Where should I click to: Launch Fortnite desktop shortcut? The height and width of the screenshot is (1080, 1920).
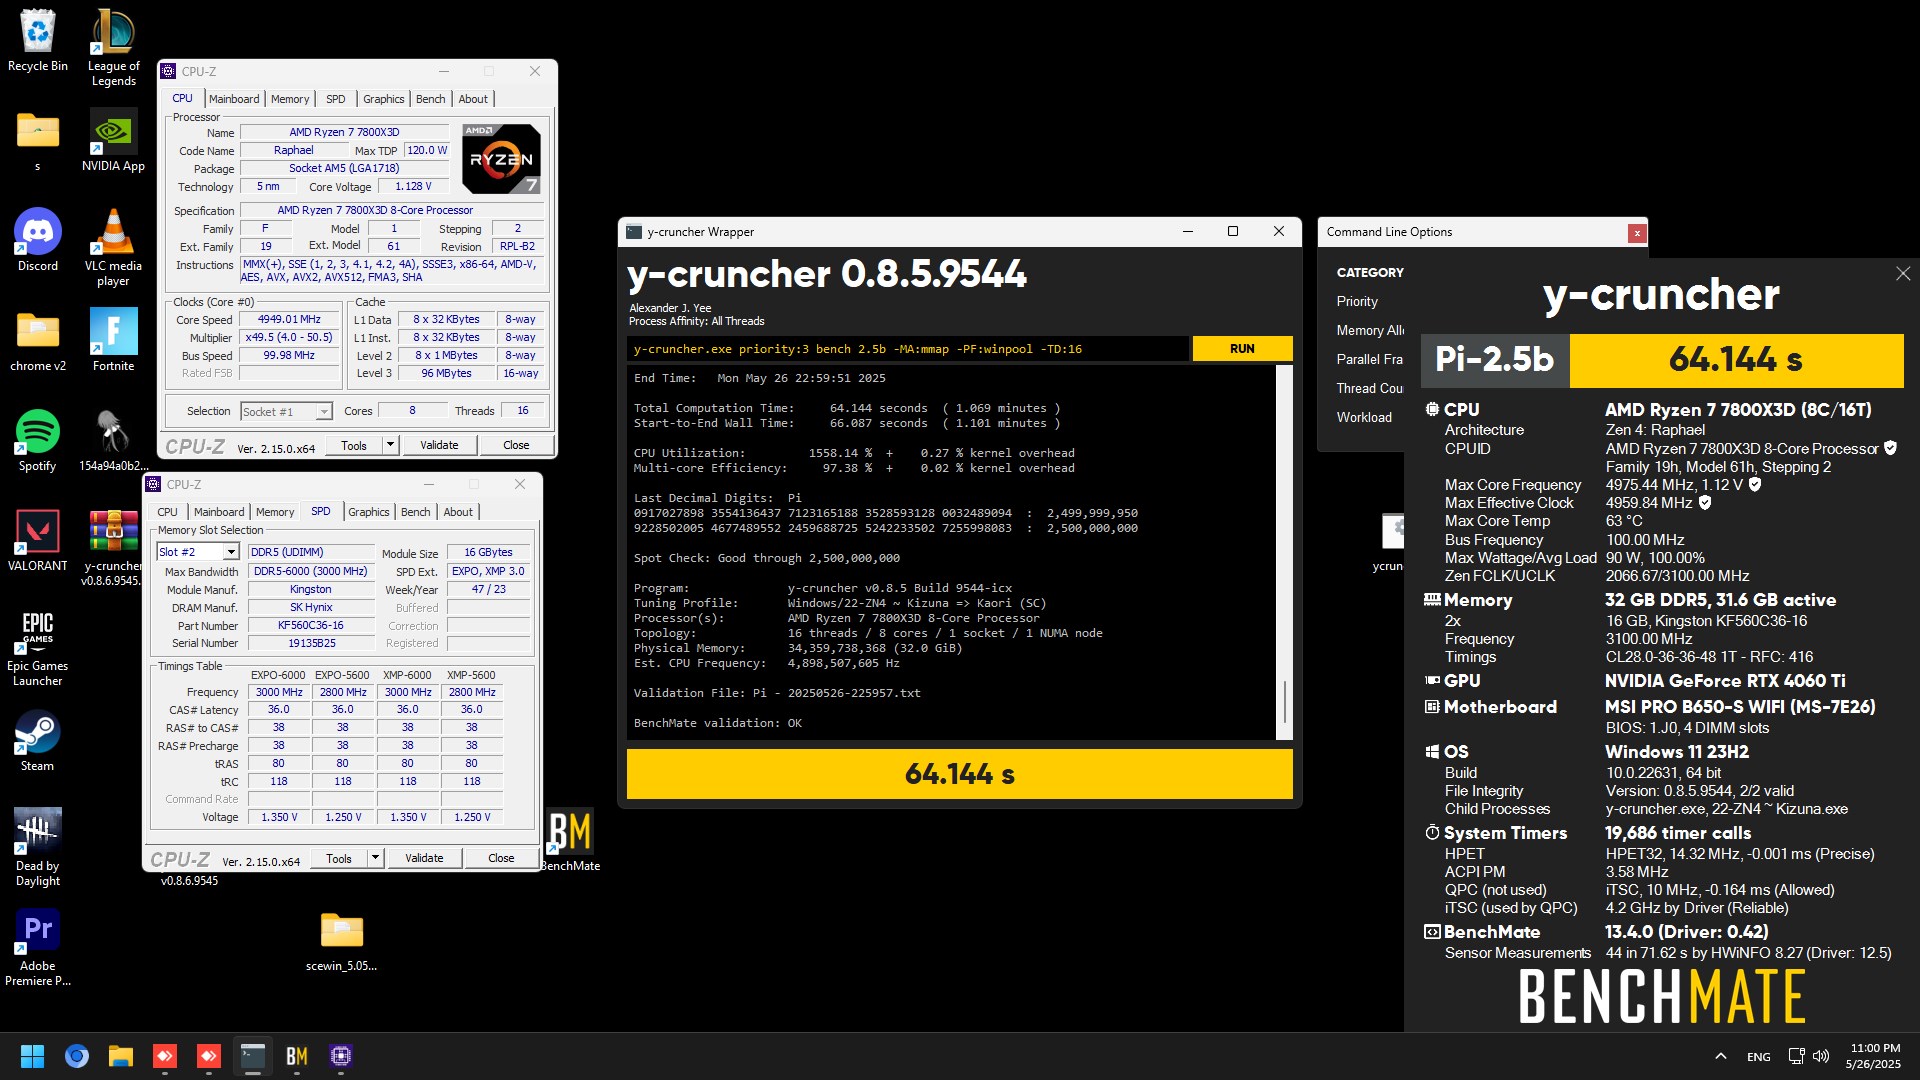tap(113, 340)
